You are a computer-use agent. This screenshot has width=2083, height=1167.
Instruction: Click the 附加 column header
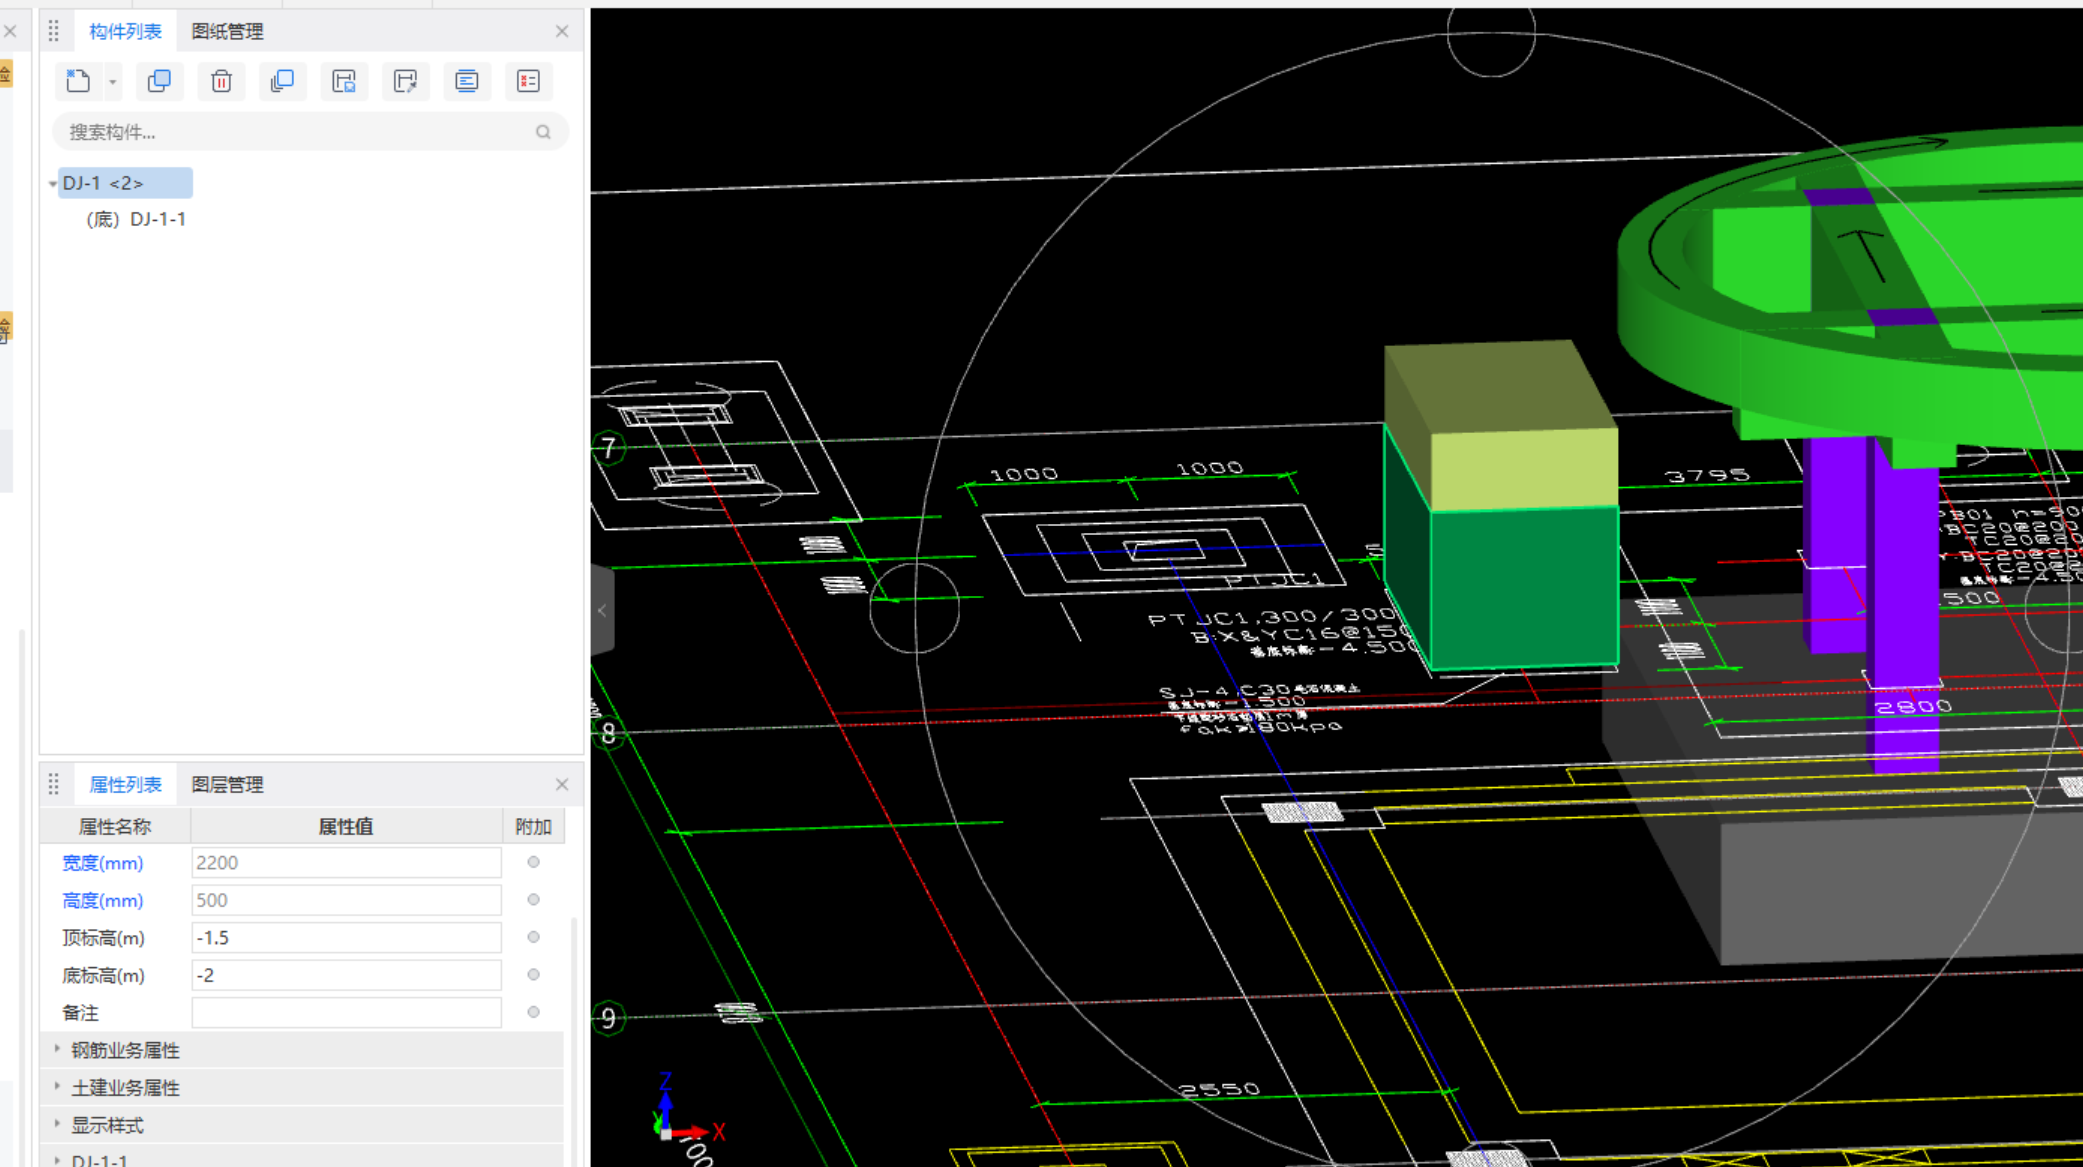pyautogui.click(x=533, y=827)
